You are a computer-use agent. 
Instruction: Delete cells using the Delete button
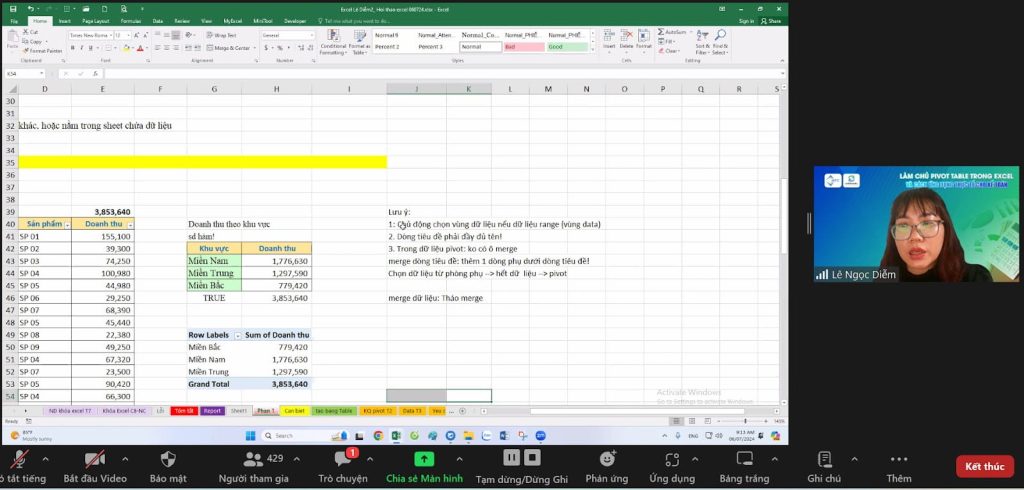tap(626, 42)
